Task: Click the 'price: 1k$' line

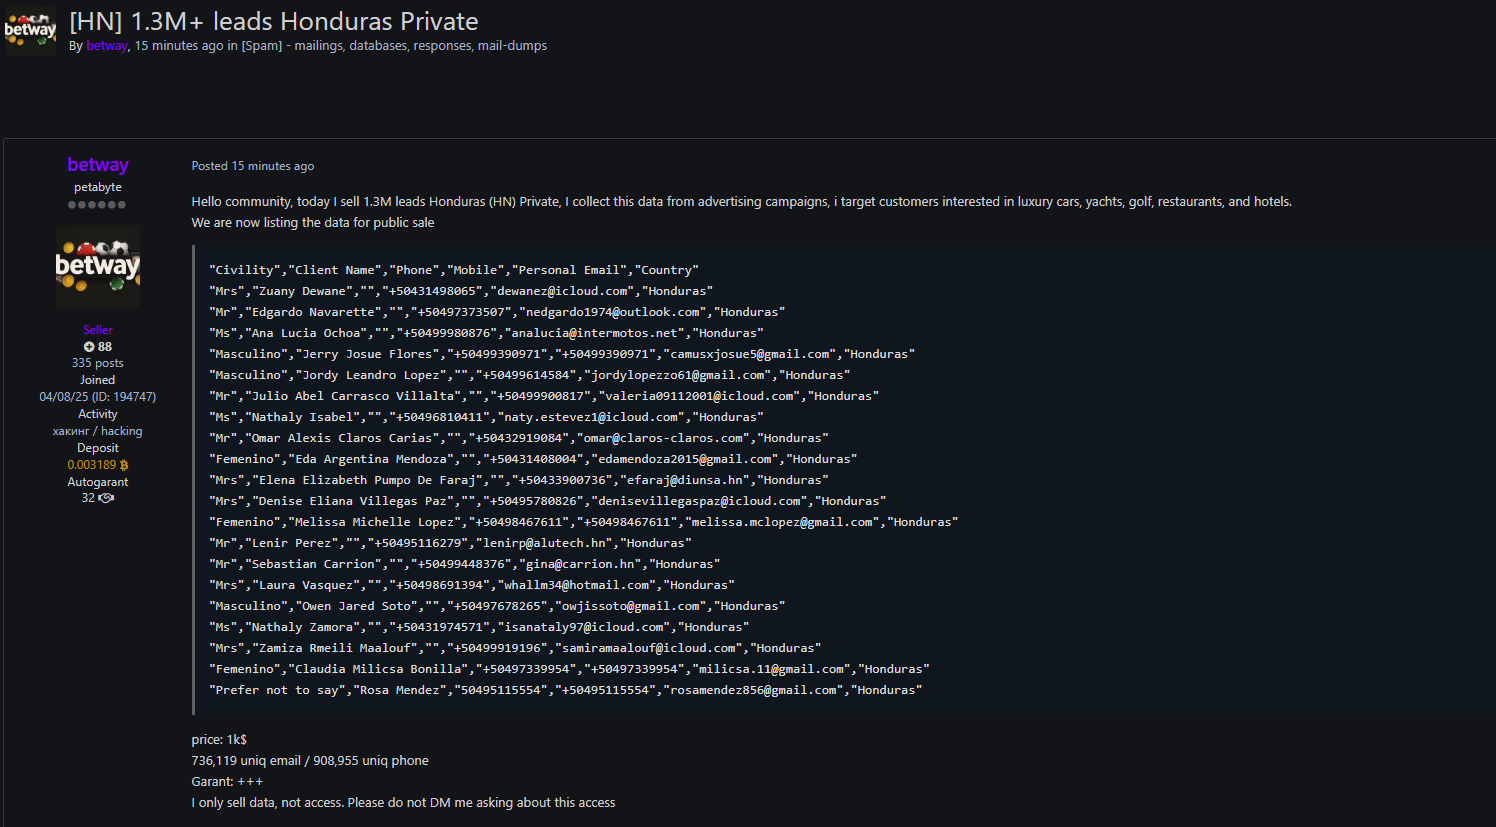Action: [219, 740]
